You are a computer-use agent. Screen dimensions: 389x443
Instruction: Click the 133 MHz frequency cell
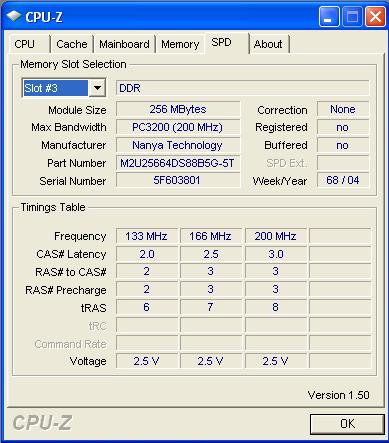[x=147, y=236]
